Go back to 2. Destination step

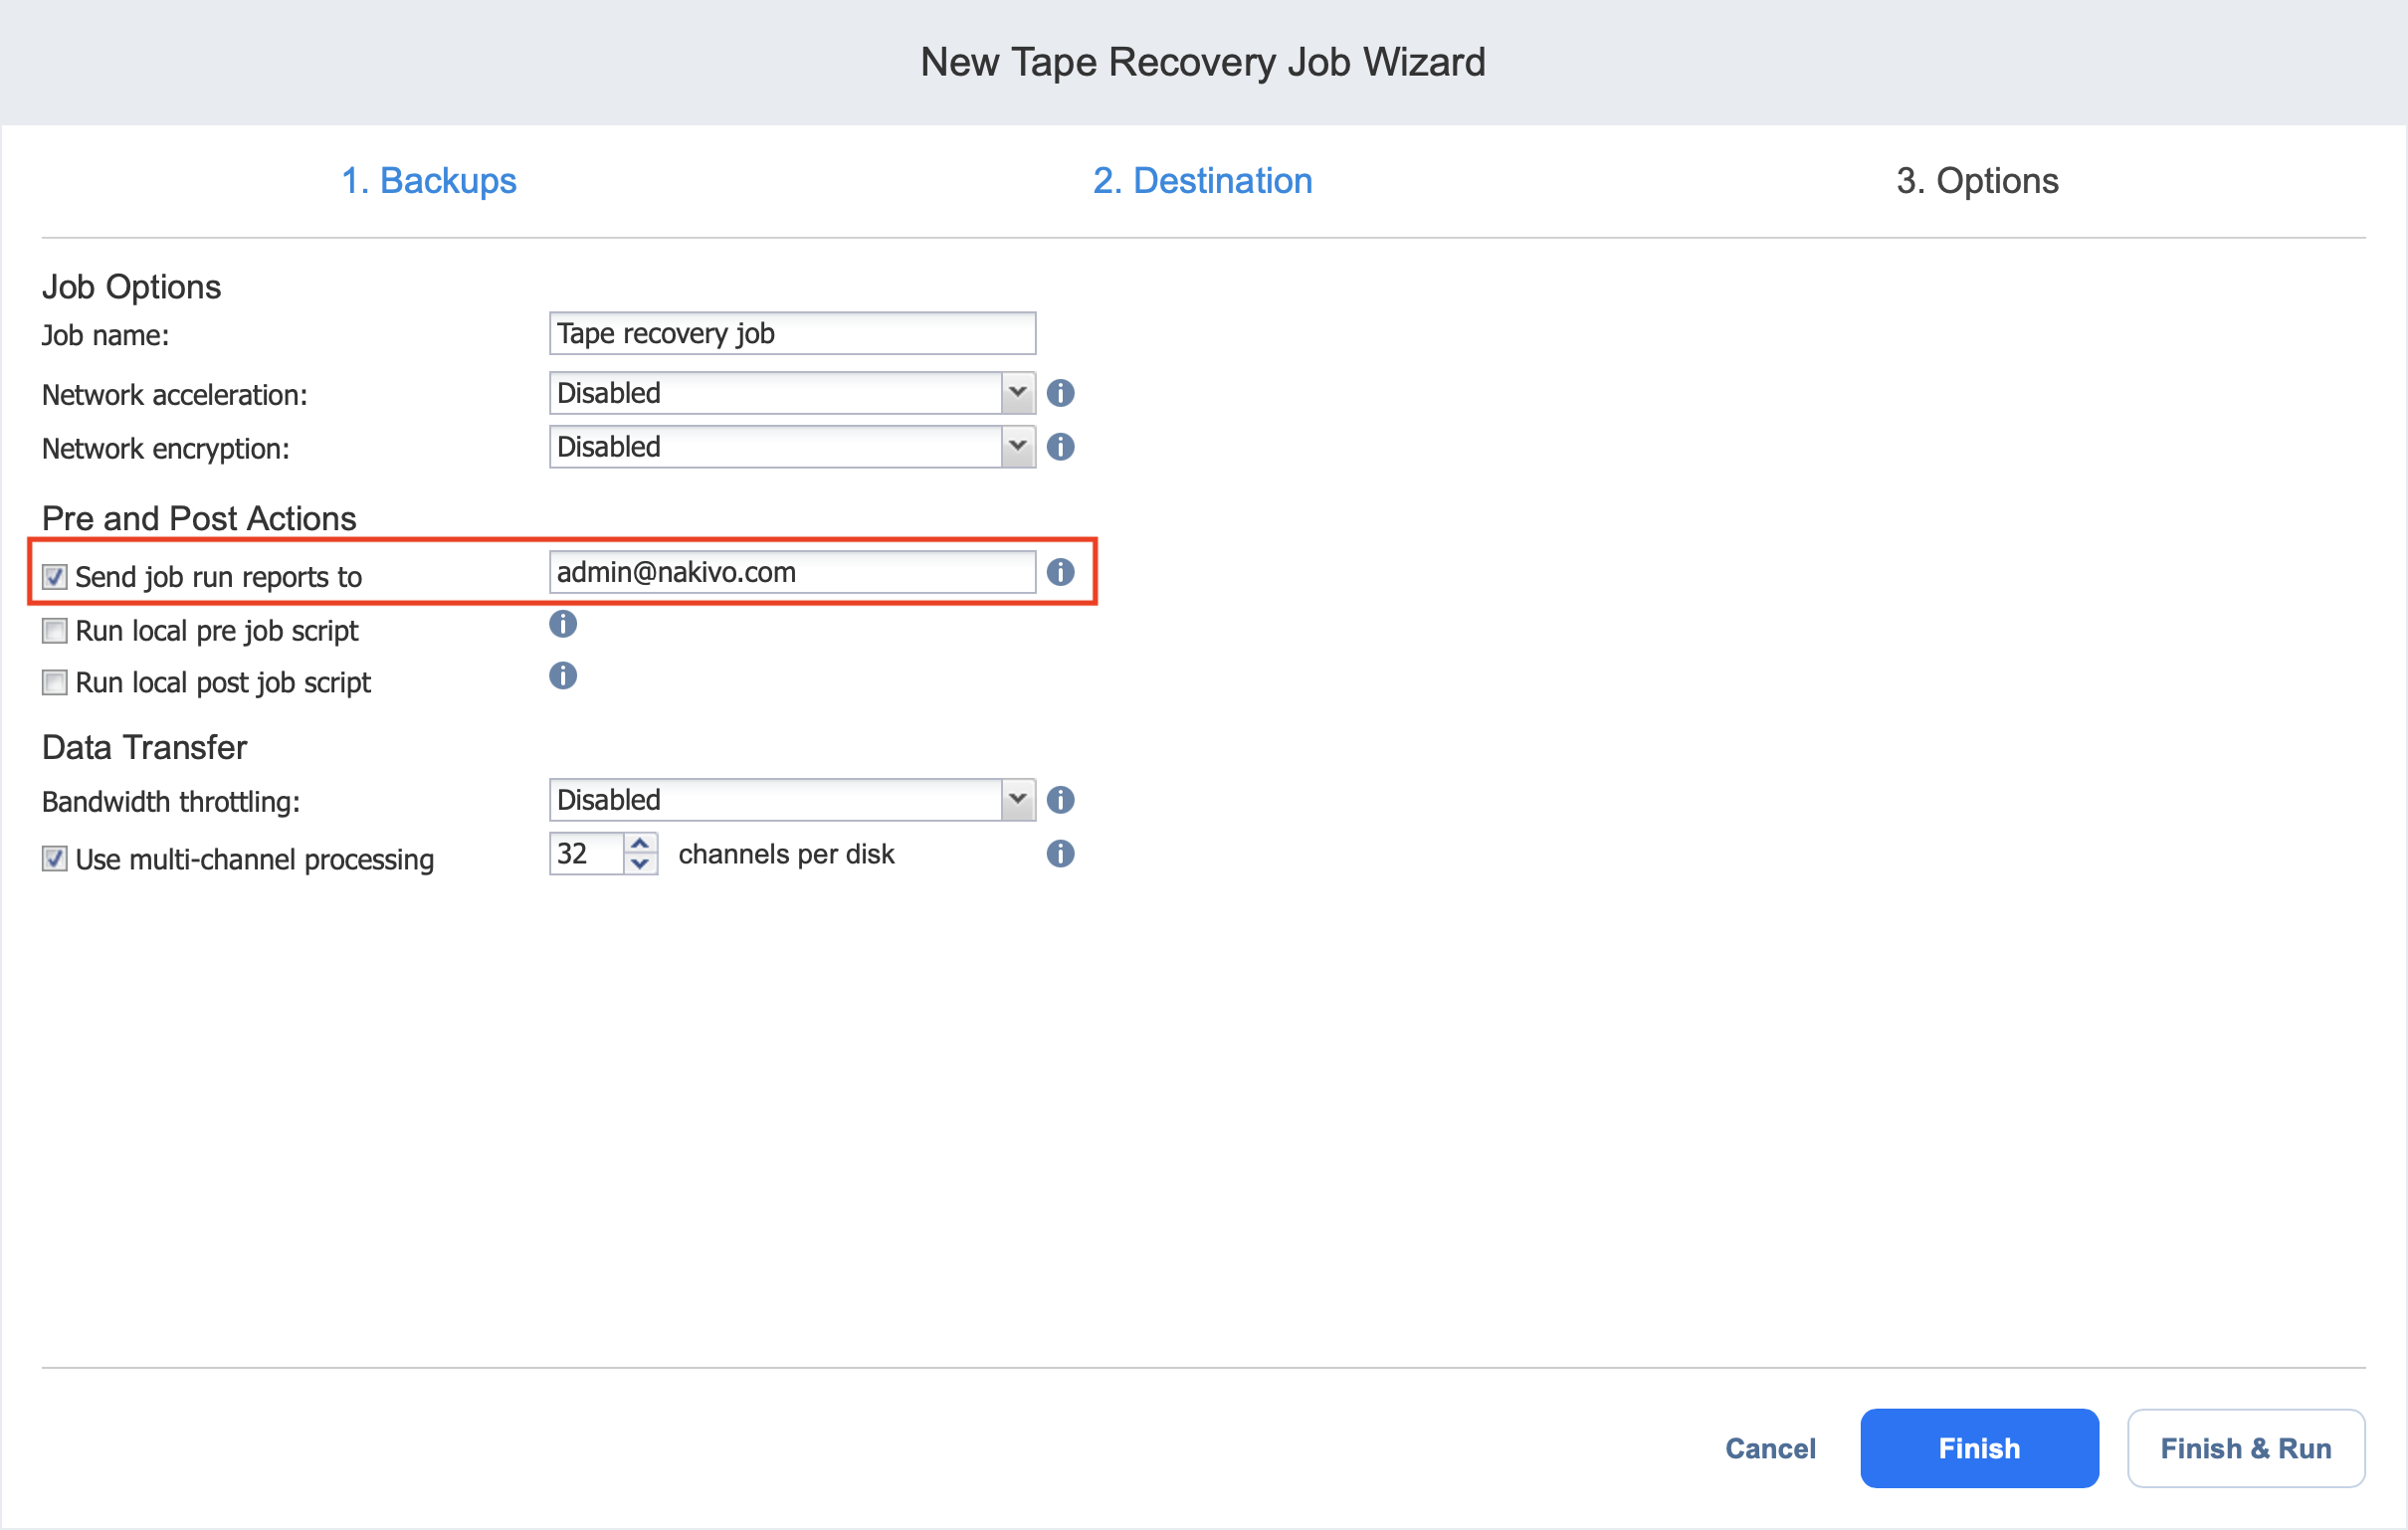1202,181
